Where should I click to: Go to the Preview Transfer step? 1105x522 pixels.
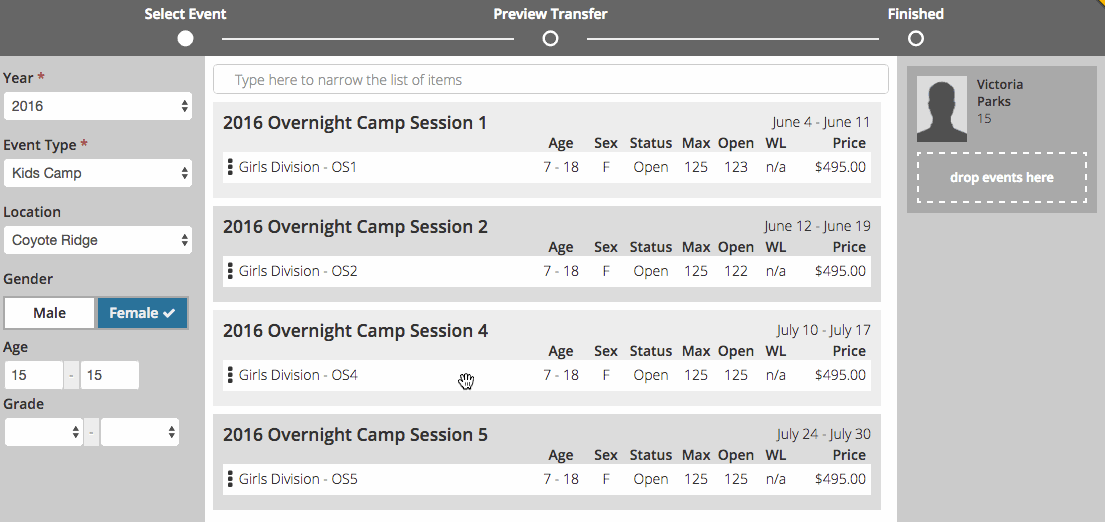(x=550, y=39)
